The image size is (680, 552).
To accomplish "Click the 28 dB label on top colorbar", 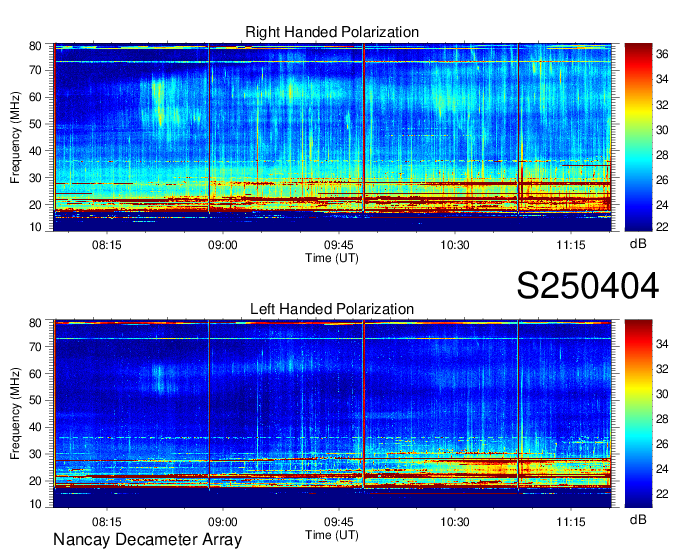I will coord(662,155).
